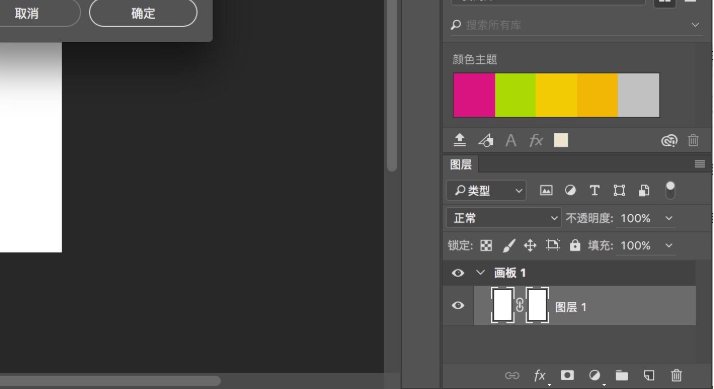This screenshot has height=389, width=714.
Task: Click the canvas vertical scrollbar
Action: pos(392,86)
